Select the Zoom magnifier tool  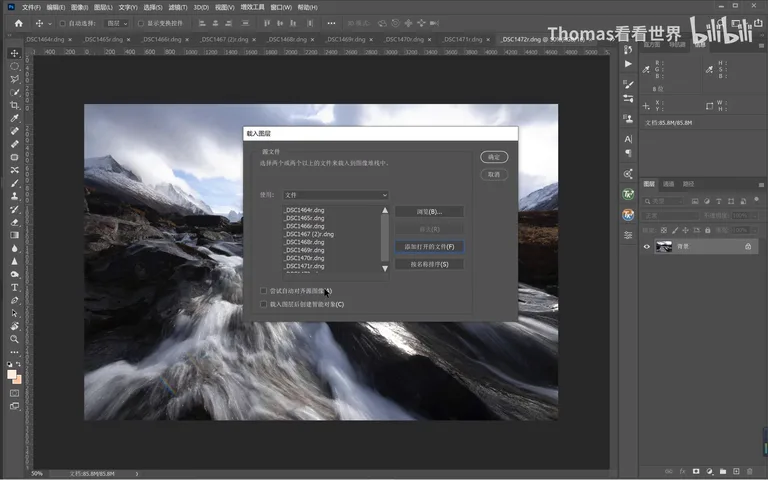pos(15,339)
